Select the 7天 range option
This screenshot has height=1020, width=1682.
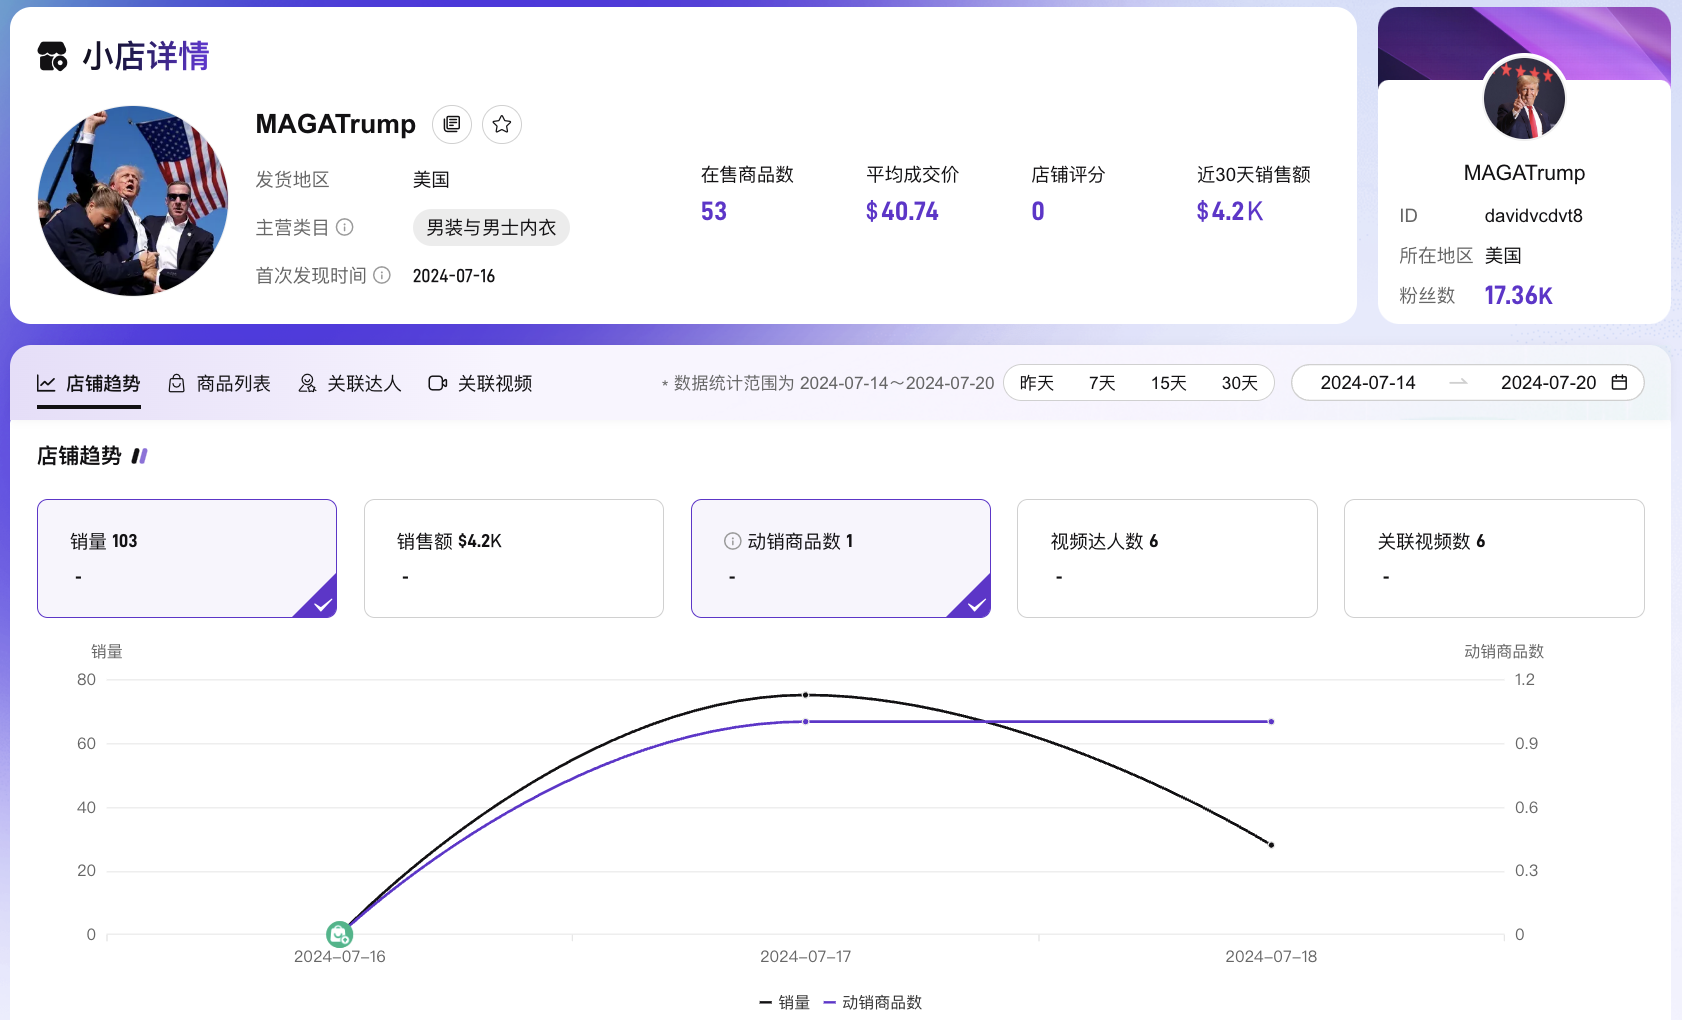coord(1102,383)
